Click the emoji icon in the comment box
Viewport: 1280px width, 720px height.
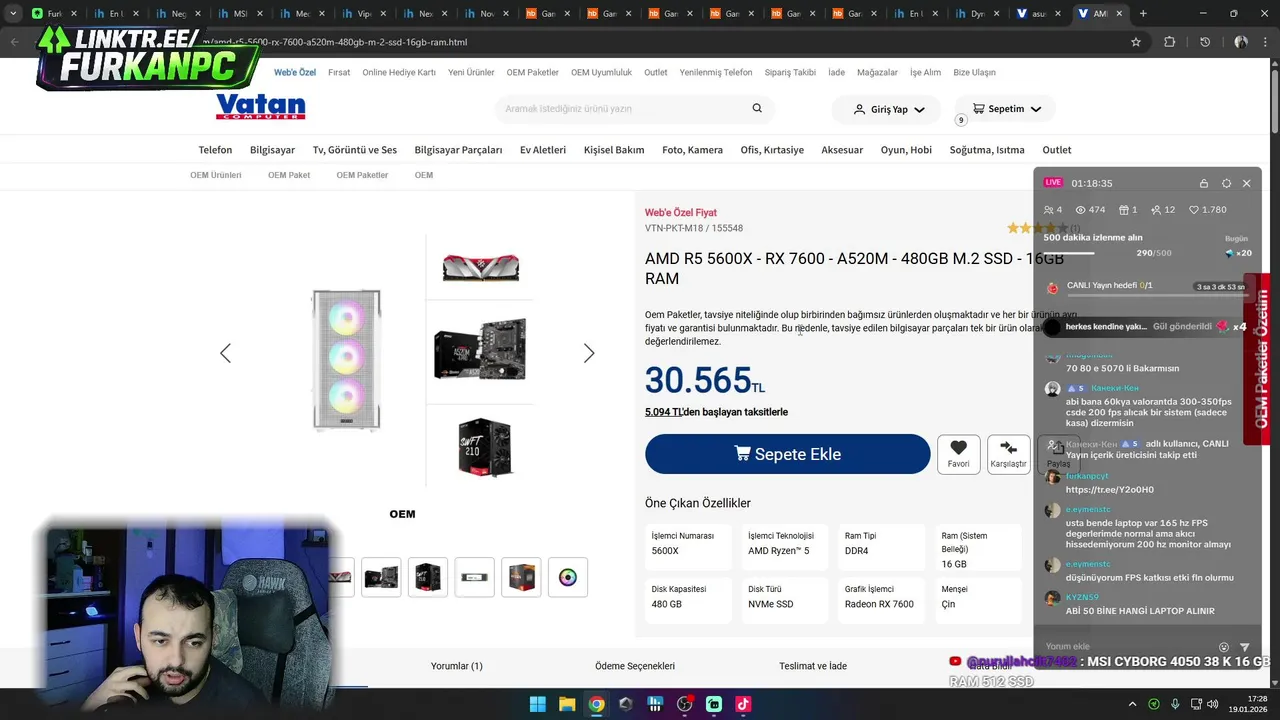(x=1224, y=647)
